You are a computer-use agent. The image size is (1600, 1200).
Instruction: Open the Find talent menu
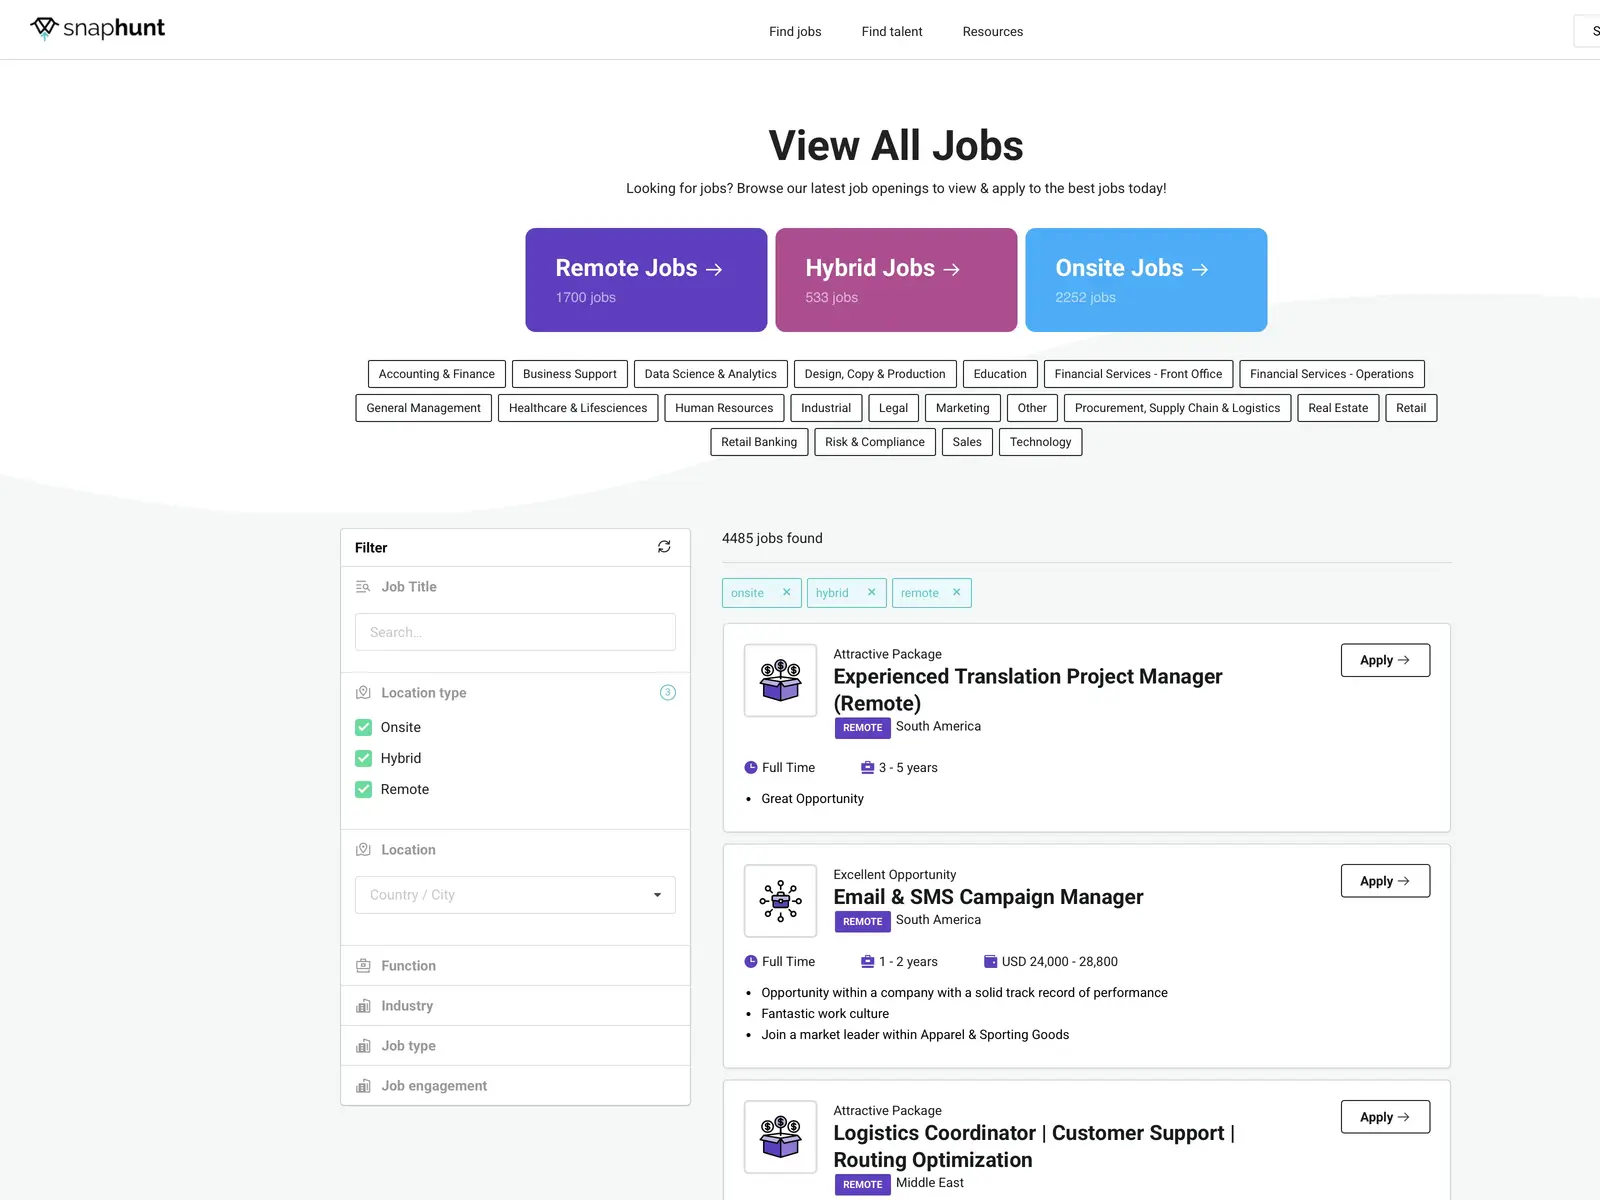(892, 31)
